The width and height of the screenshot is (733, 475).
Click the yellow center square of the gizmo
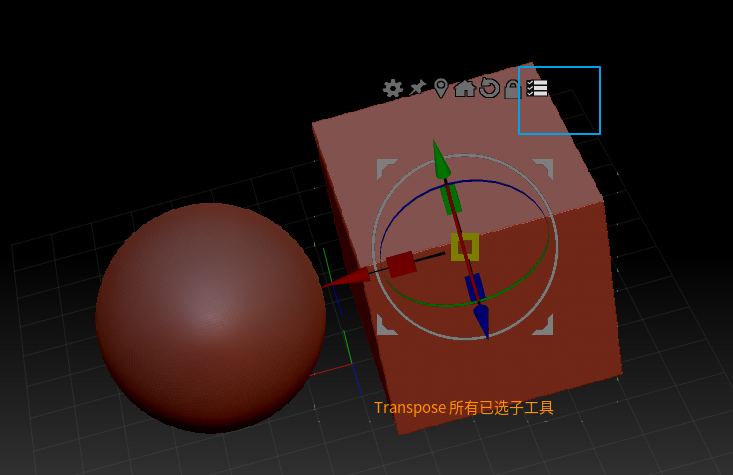coord(465,247)
